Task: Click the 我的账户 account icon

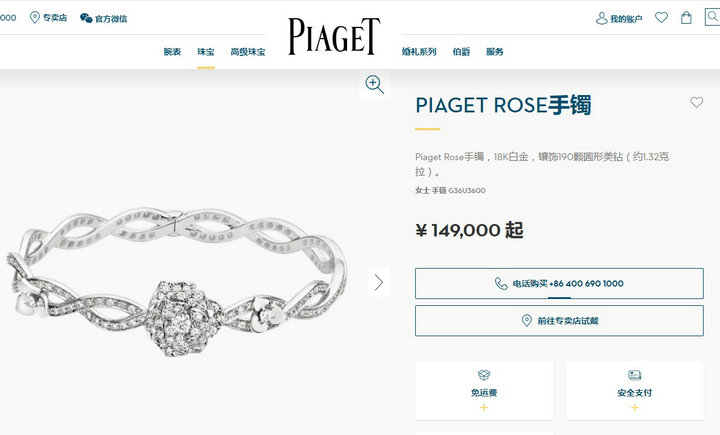Action: pyautogui.click(x=601, y=18)
